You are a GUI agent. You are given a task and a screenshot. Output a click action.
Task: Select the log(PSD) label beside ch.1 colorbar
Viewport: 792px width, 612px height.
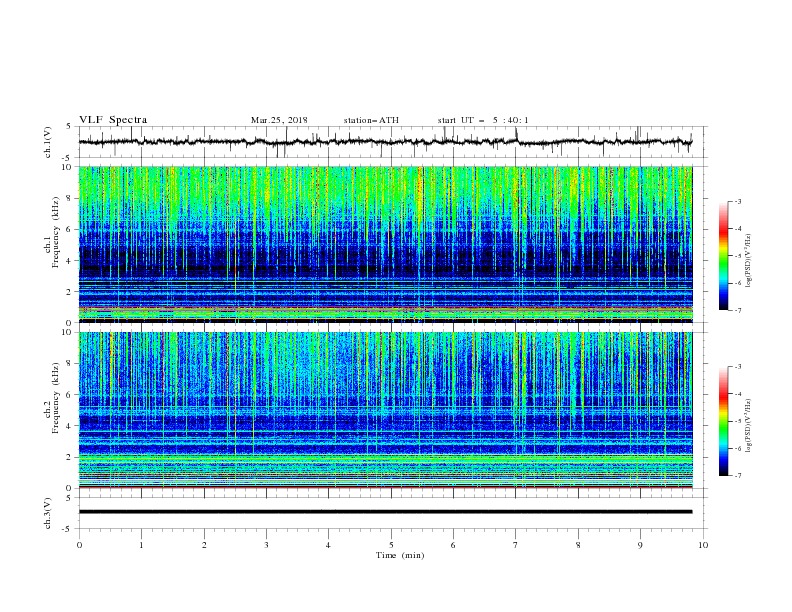pos(748,261)
